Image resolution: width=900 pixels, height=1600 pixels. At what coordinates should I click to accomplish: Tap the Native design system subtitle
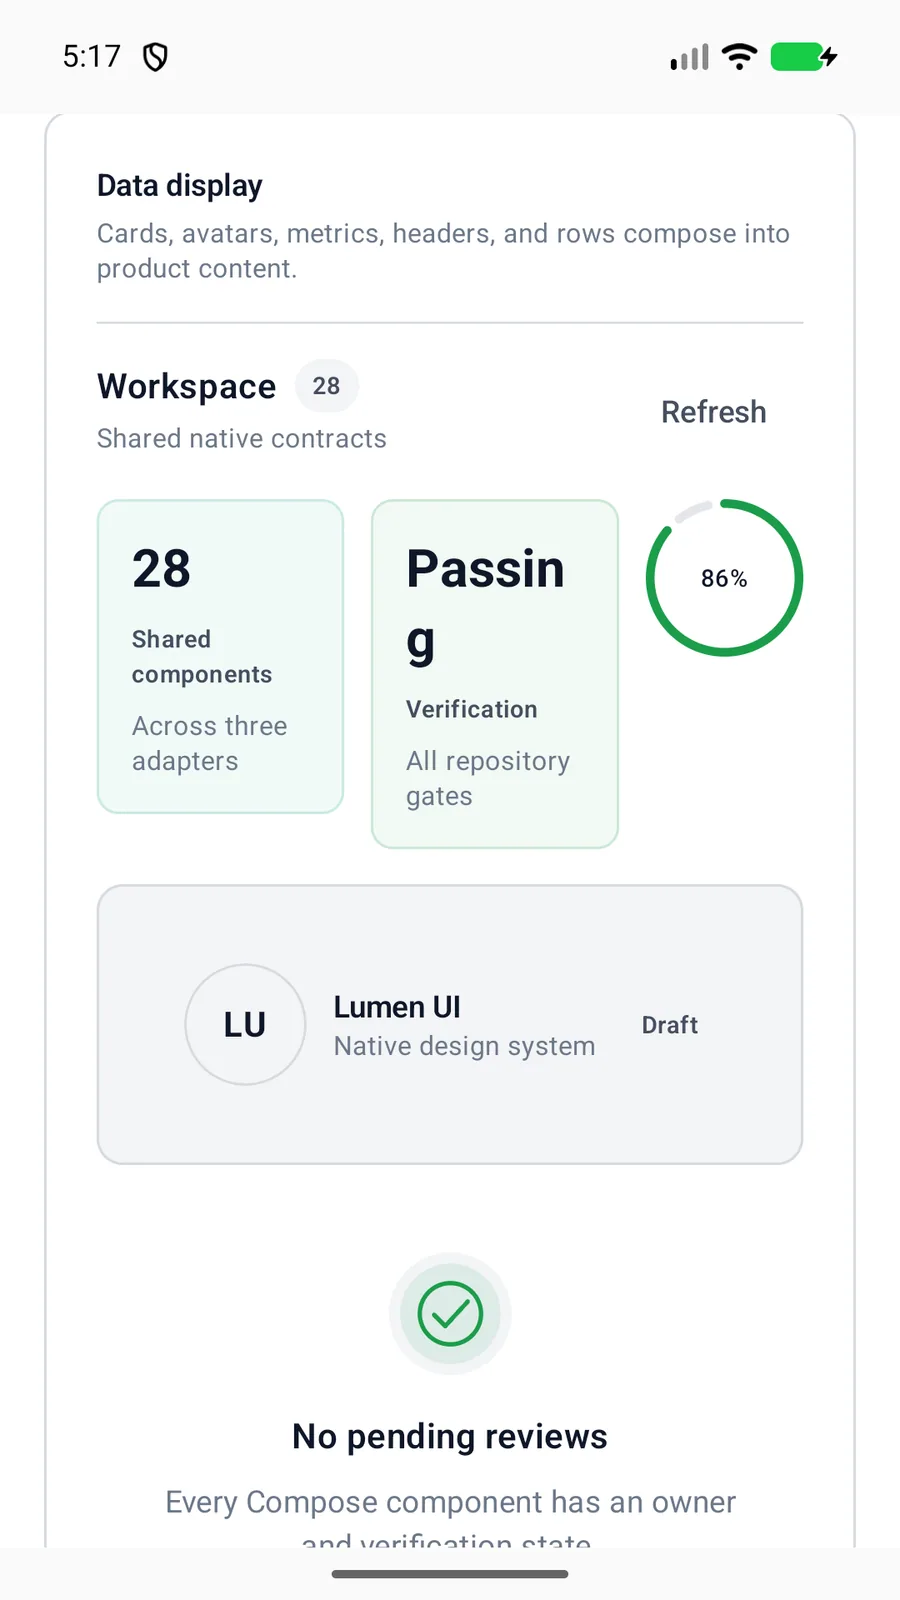[x=464, y=1046]
